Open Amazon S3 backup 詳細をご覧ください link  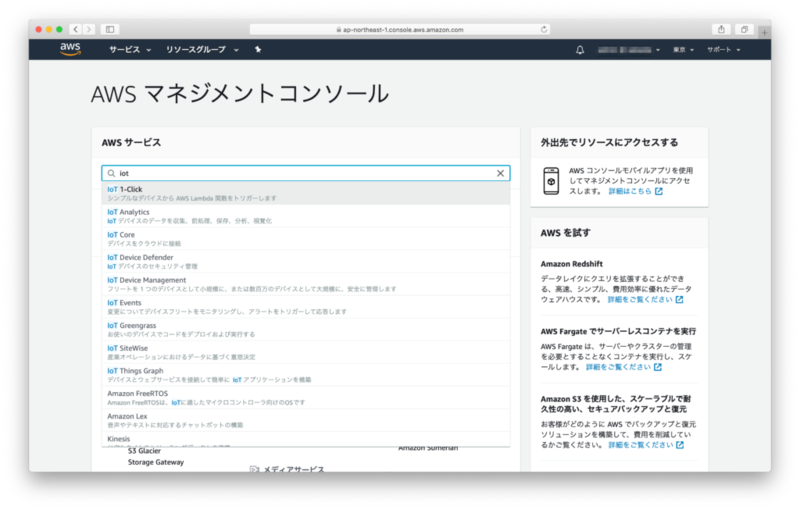(x=641, y=445)
